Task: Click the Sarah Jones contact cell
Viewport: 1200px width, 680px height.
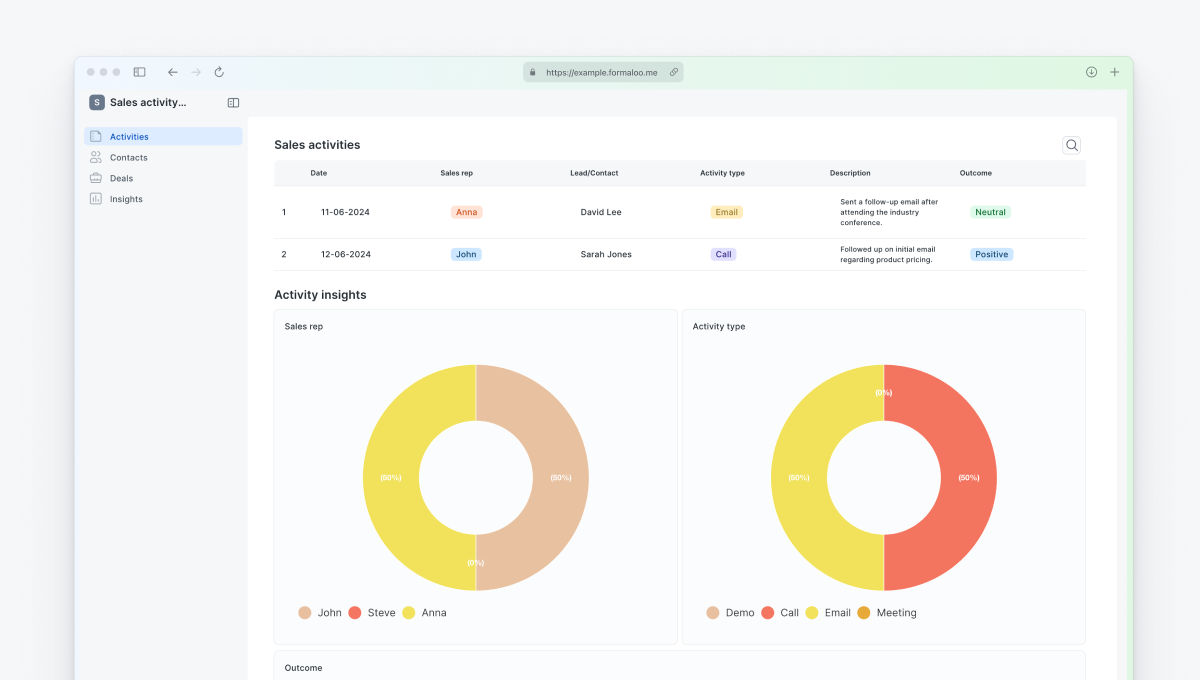Action: click(x=606, y=254)
